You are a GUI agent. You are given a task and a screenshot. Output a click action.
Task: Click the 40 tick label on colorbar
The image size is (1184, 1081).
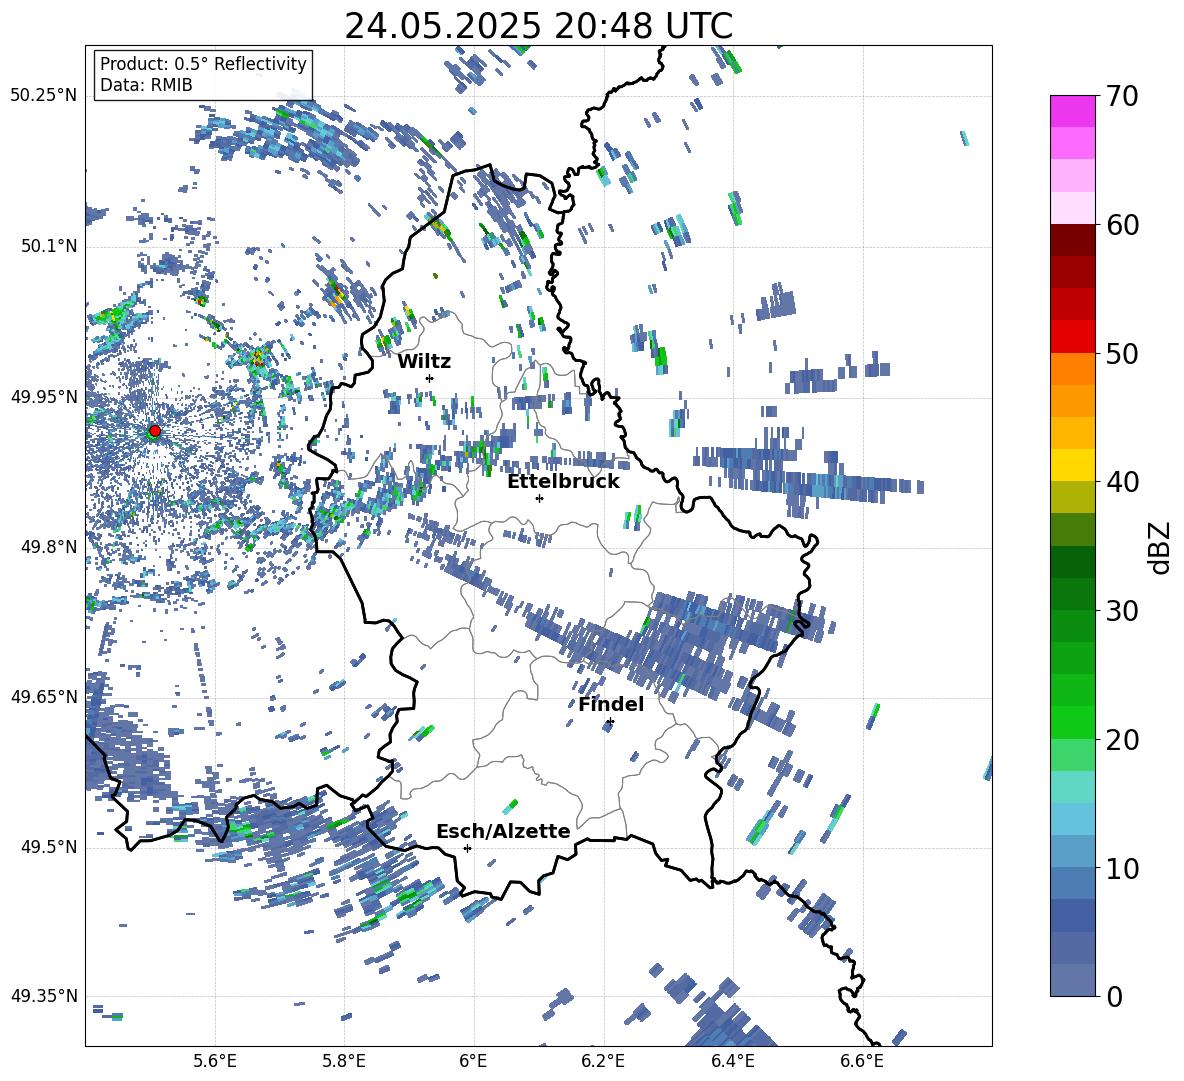pos(1121,482)
